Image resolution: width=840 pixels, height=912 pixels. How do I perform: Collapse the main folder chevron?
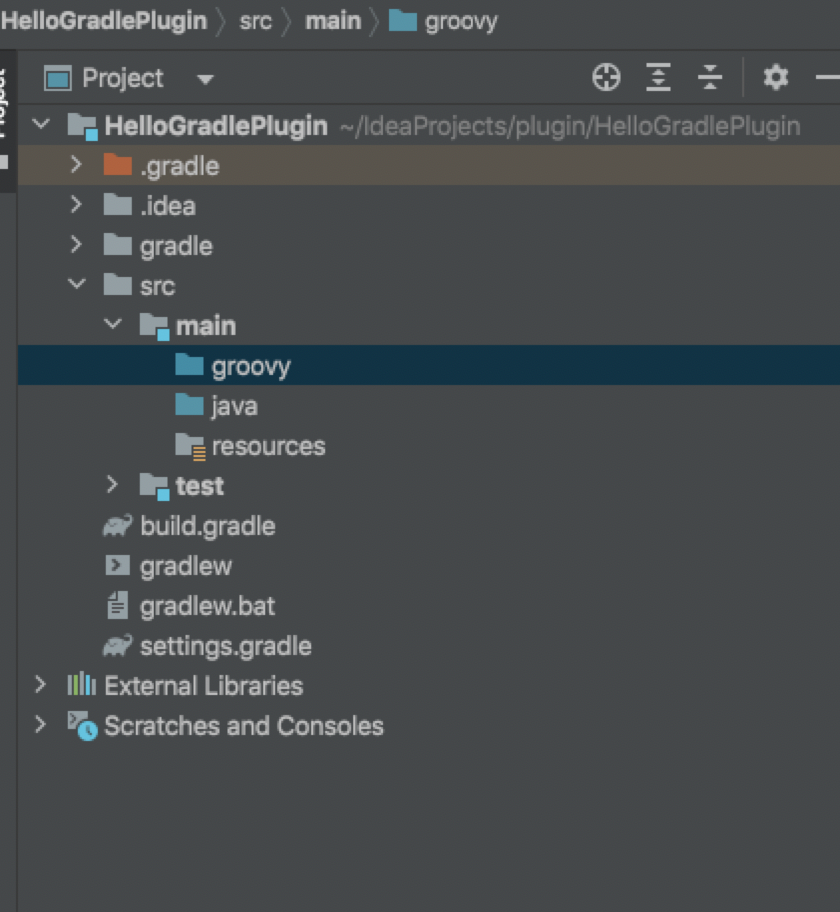coord(113,324)
